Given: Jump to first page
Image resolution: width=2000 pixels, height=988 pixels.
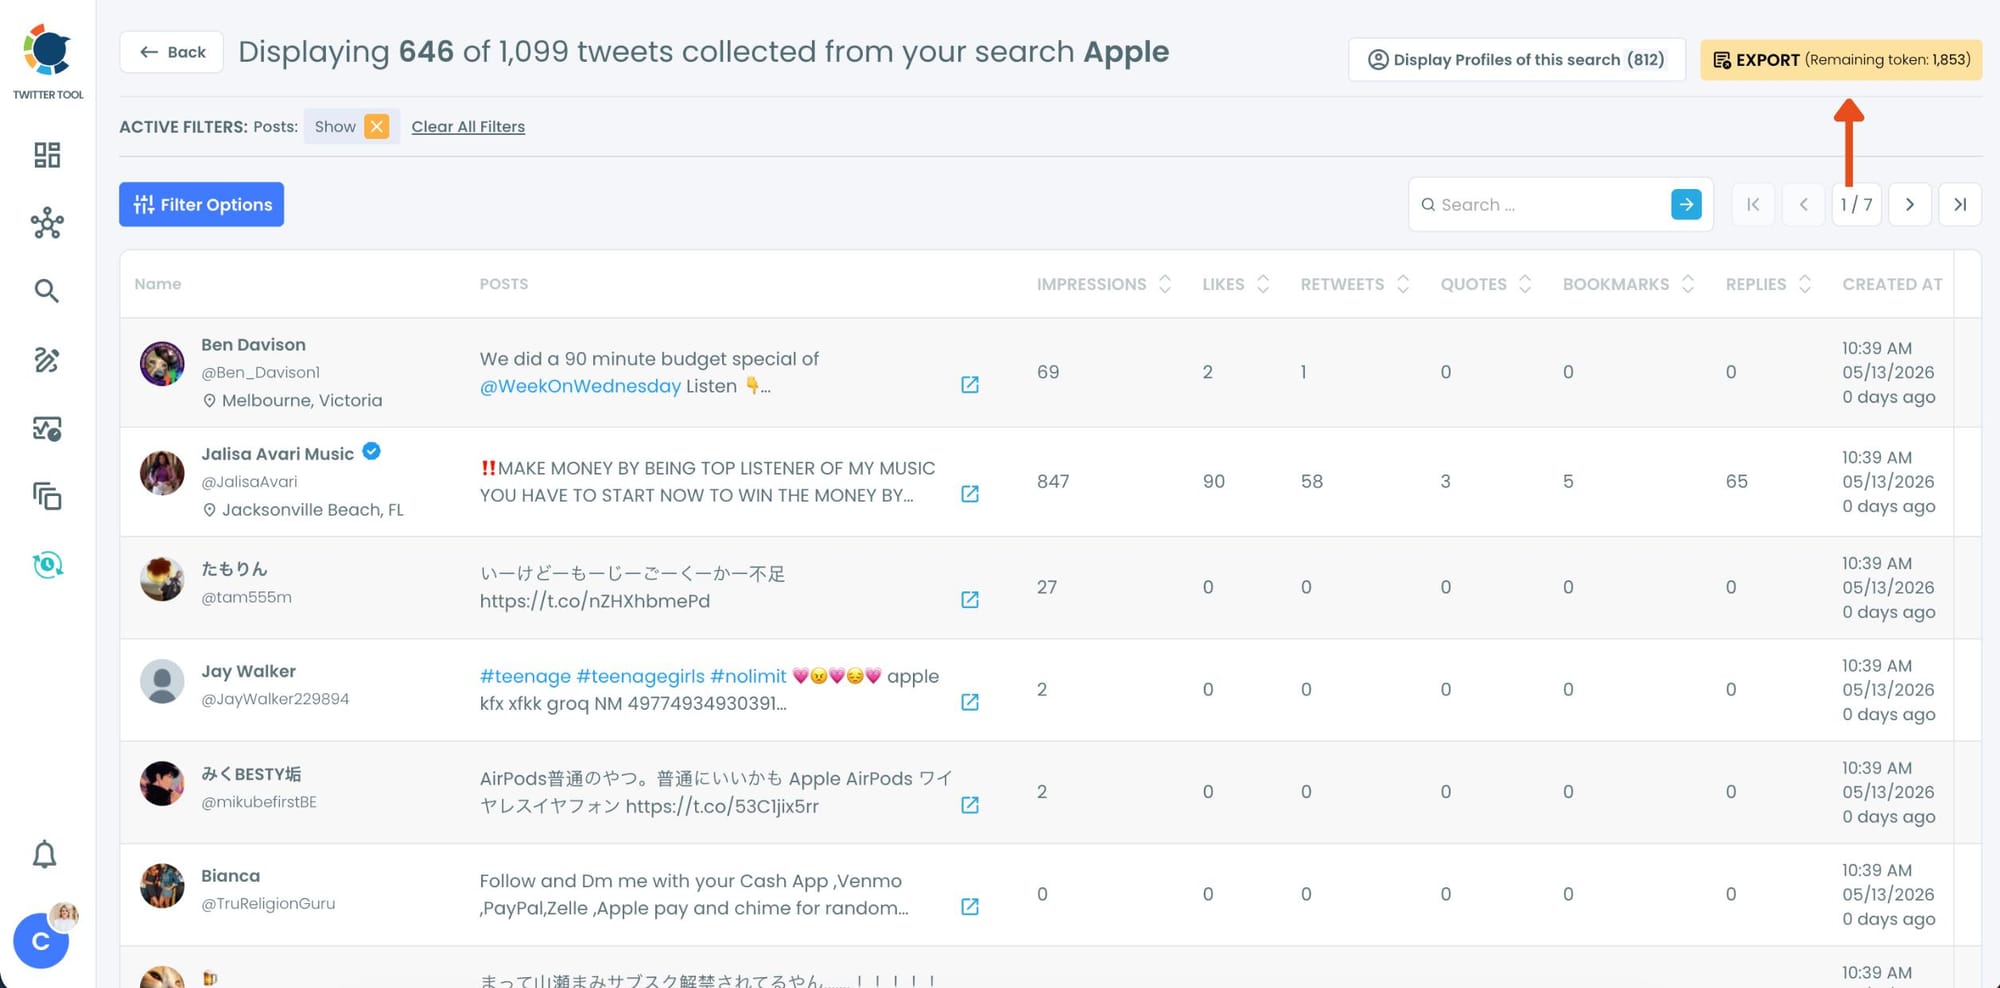Looking at the screenshot, I should click(1753, 204).
